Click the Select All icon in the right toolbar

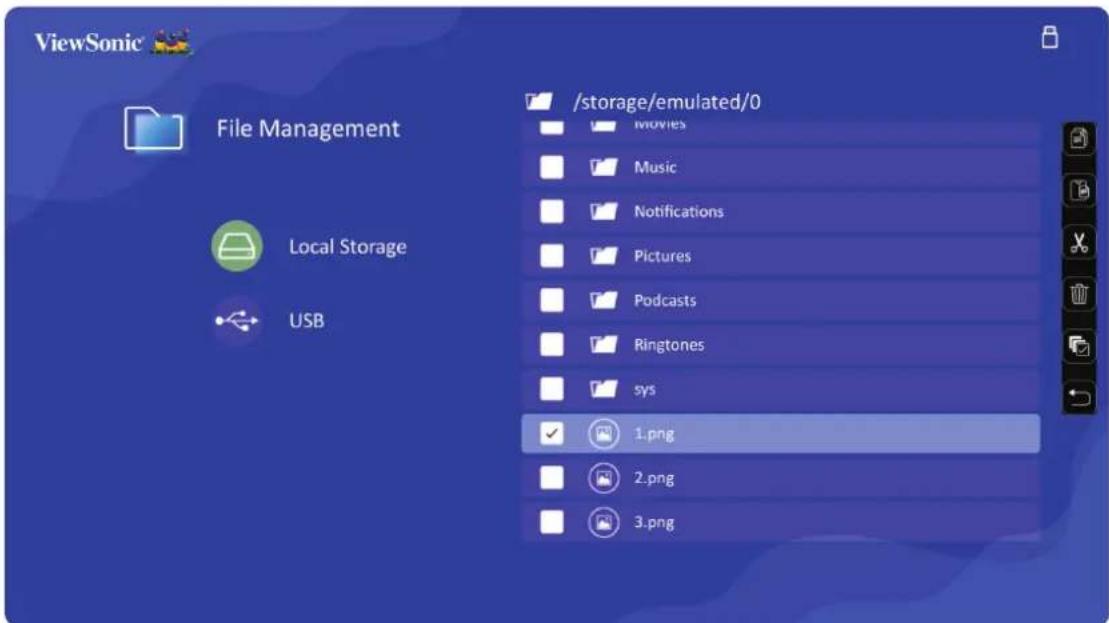pos(1079,346)
